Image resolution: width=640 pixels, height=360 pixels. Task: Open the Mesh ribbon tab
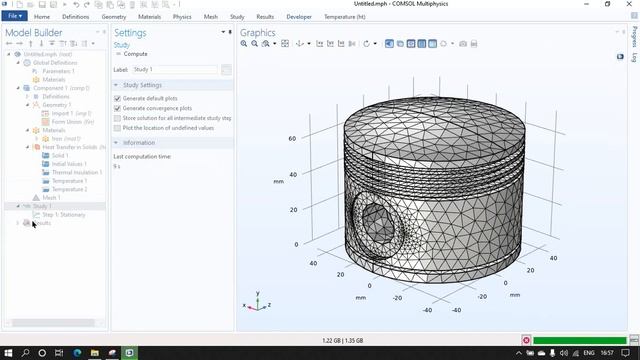211,17
